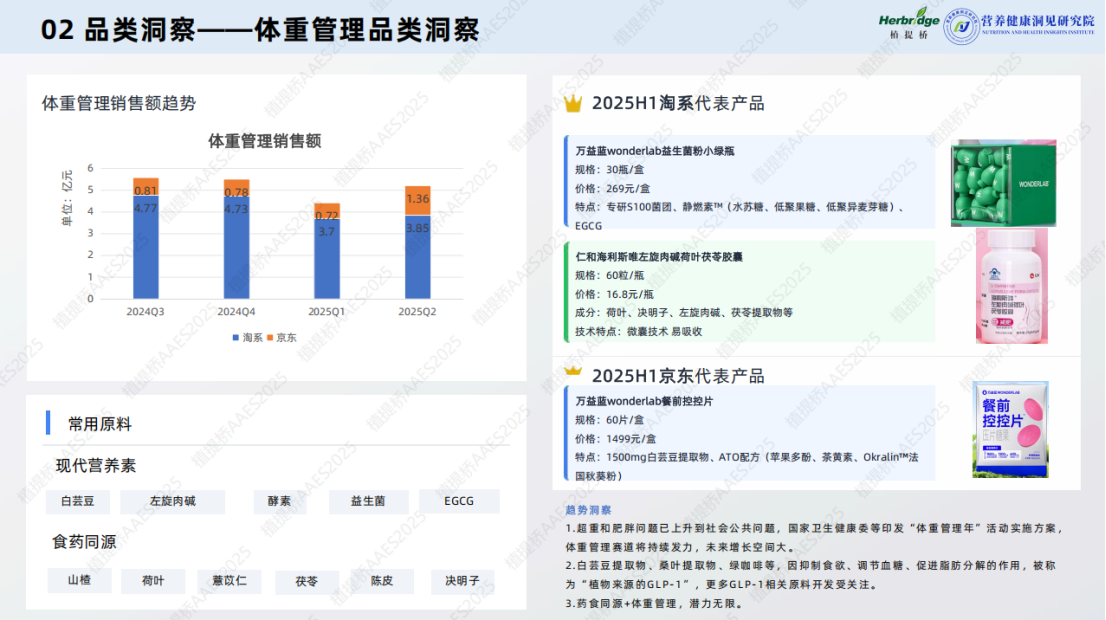
Task: Click the orange 1.36 segment for 2025Q2
Action: (x=417, y=200)
